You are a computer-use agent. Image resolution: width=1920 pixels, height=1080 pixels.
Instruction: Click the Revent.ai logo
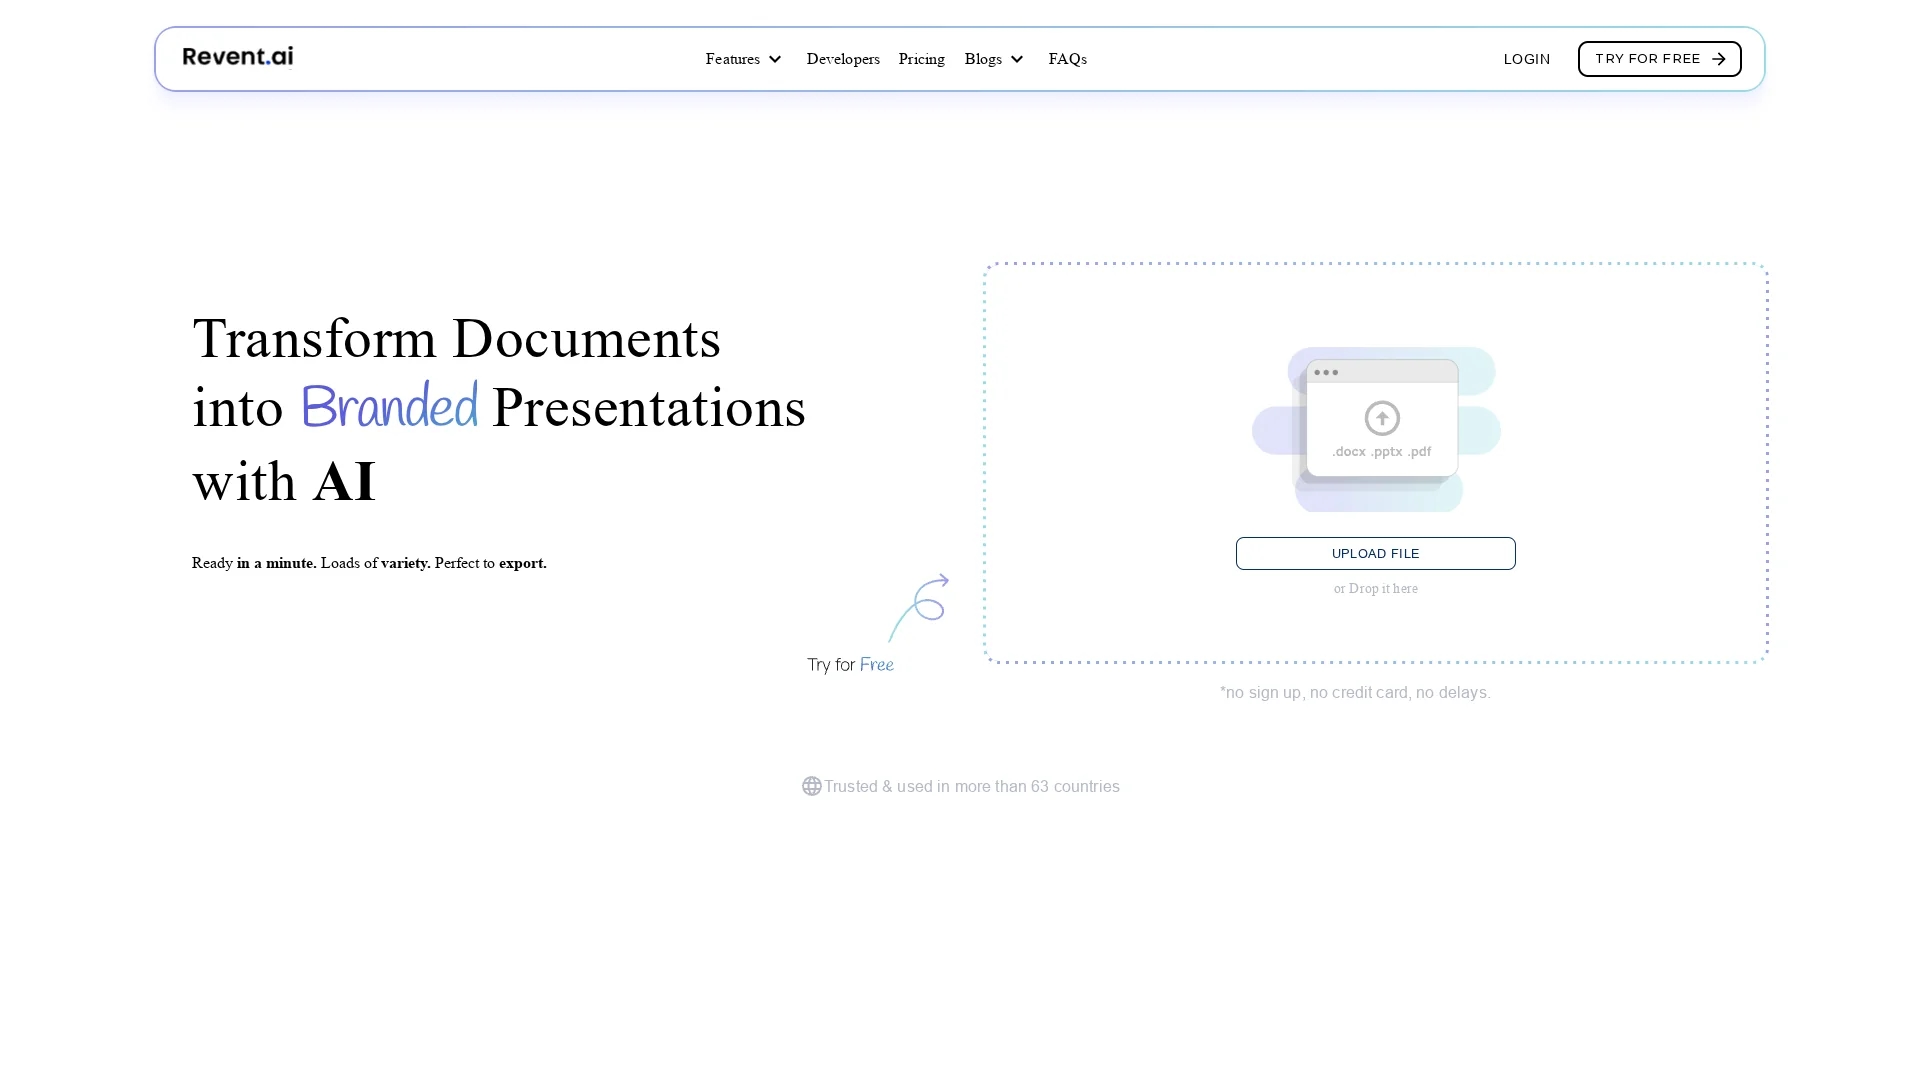point(238,57)
